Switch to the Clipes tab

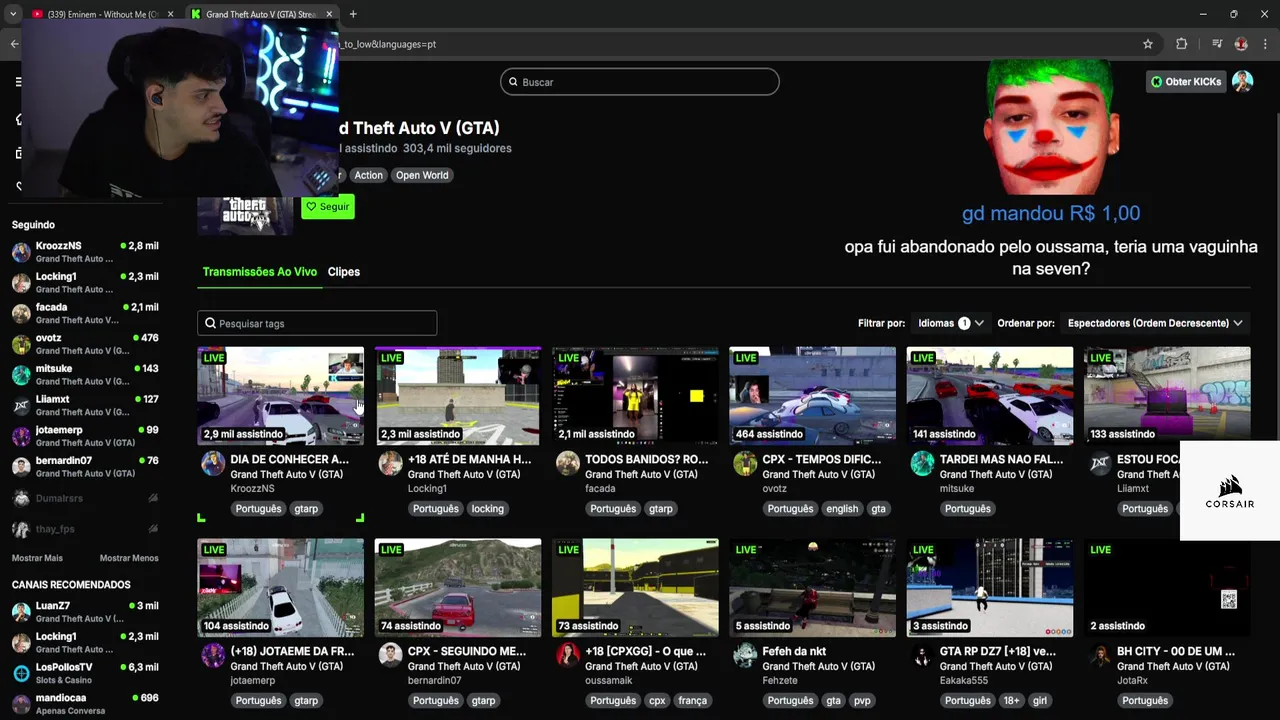click(344, 272)
